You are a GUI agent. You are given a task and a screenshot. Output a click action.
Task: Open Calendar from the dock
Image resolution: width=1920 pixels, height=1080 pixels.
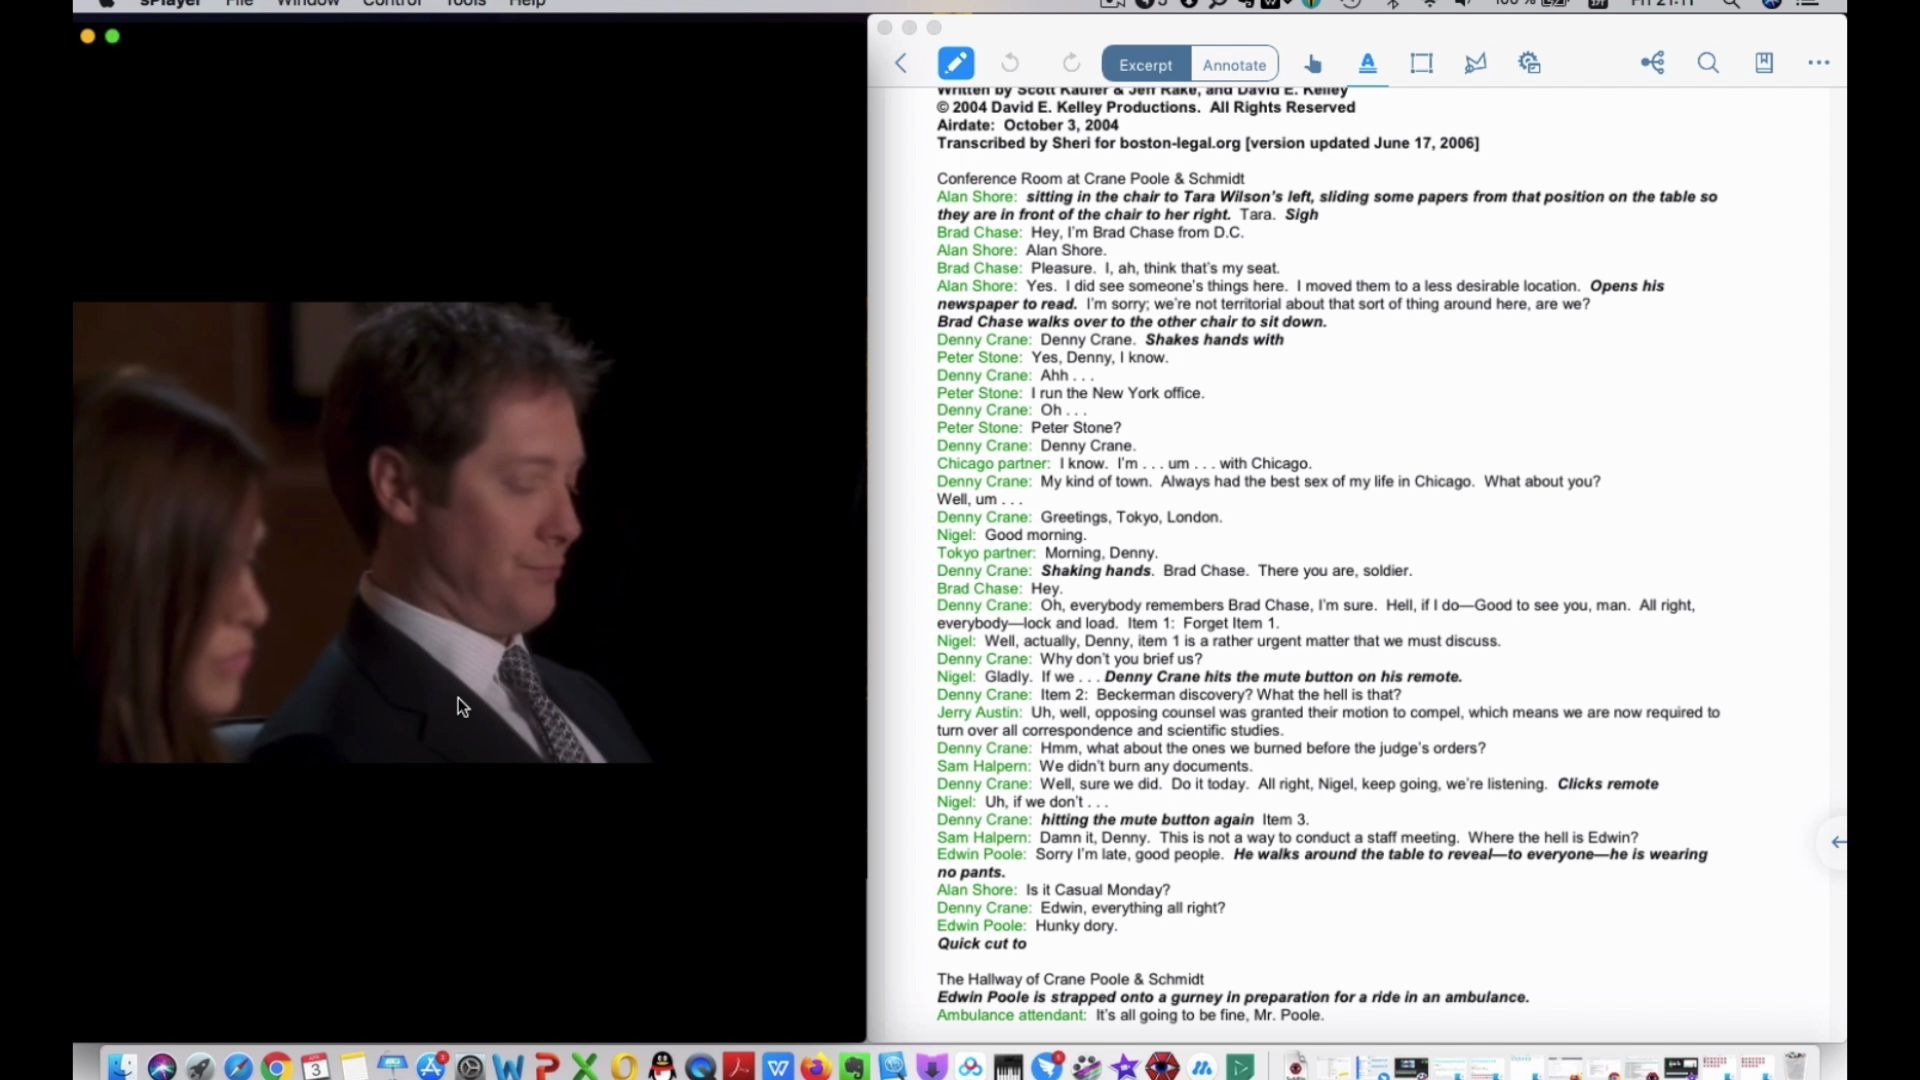tap(315, 1067)
